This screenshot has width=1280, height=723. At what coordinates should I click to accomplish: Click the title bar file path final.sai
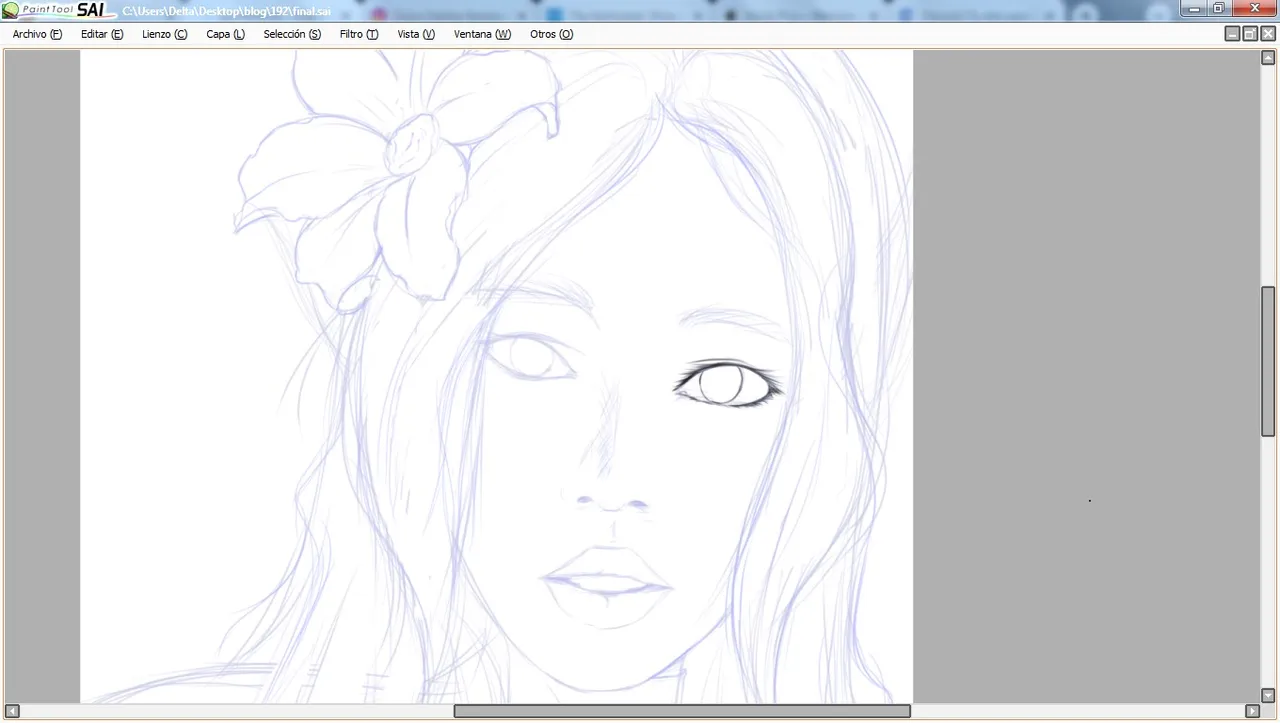[226, 11]
